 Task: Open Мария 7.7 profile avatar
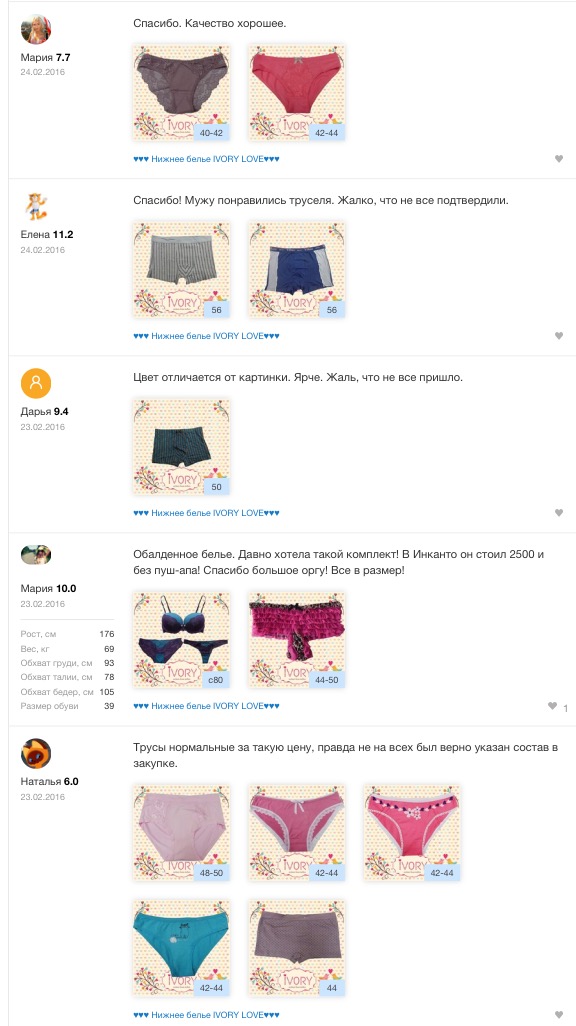(36, 29)
